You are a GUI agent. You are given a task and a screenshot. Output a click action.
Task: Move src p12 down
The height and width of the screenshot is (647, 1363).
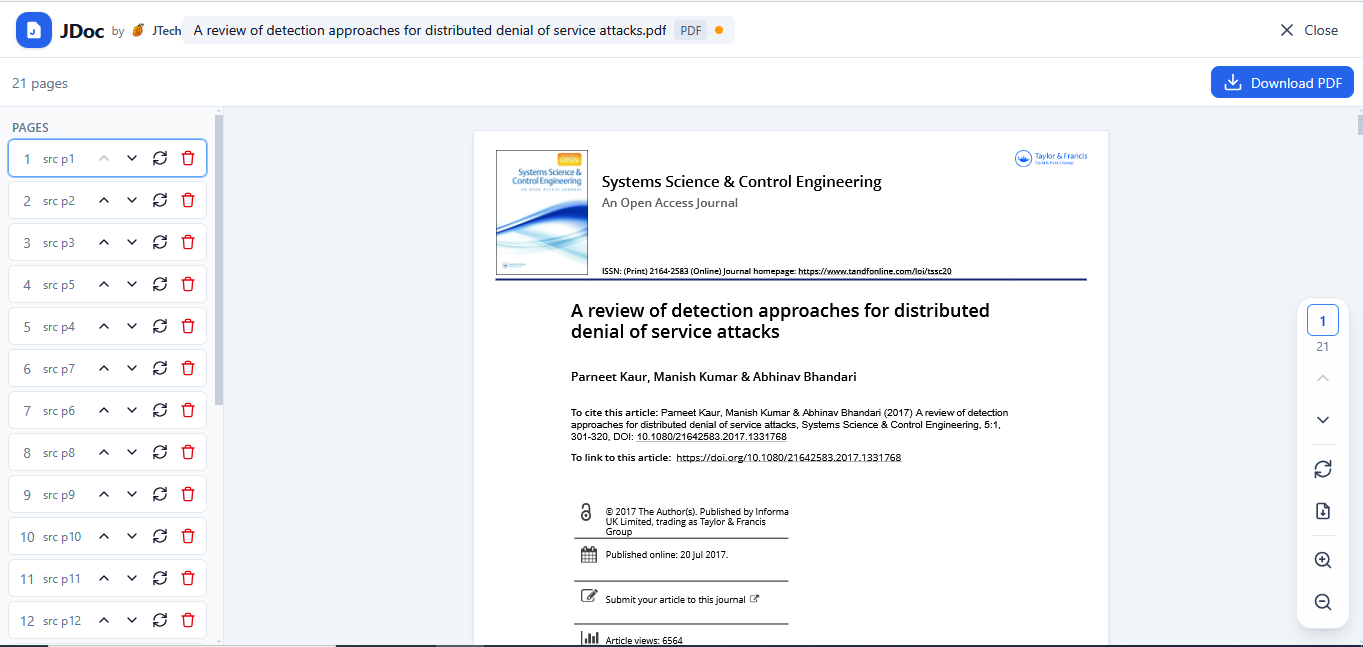(132, 620)
